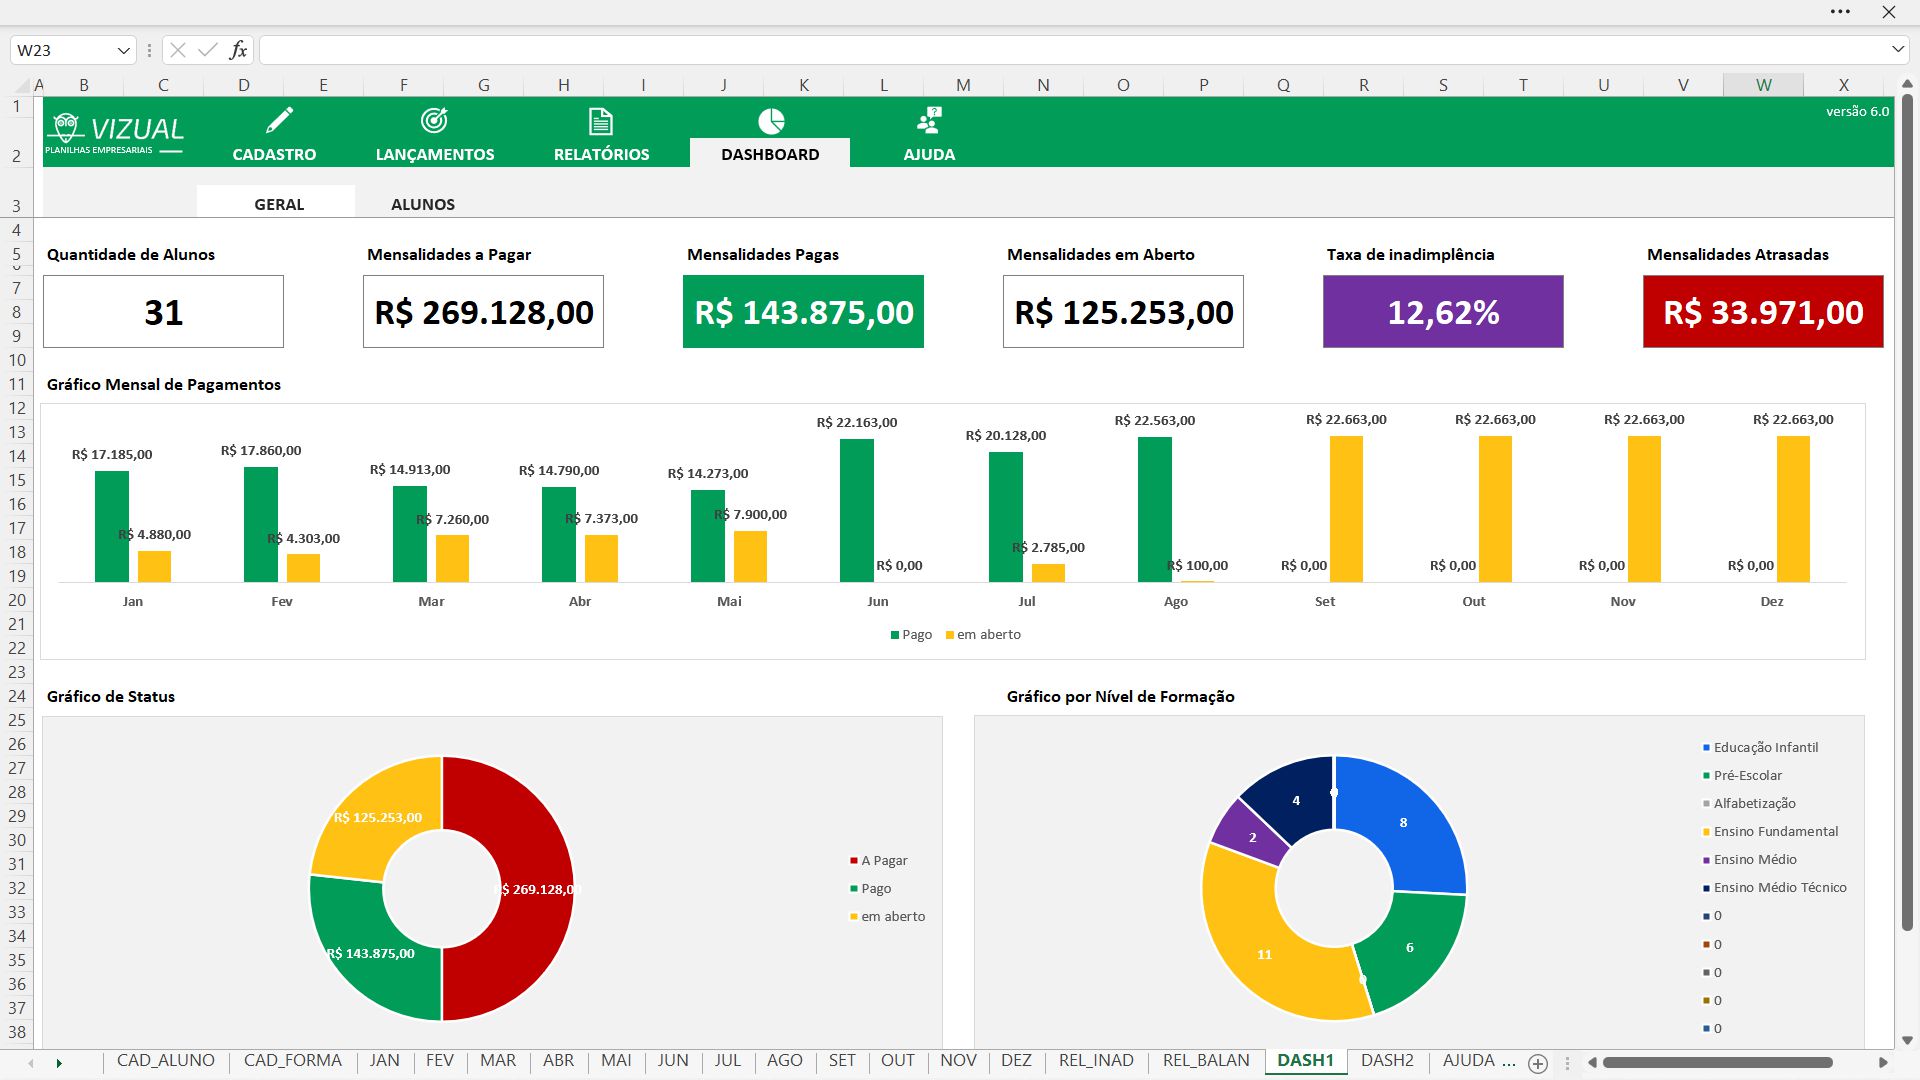Click the DASHBOARD pie chart icon

click(x=771, y=122)
